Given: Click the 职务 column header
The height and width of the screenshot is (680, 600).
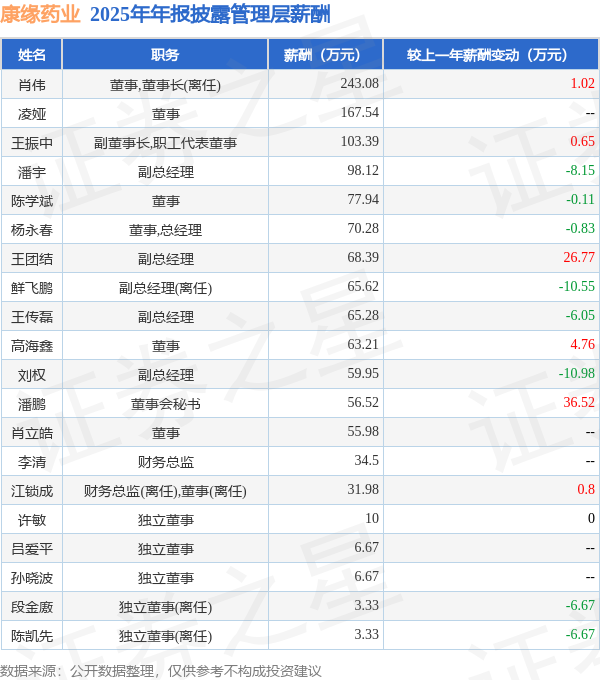Looking at the screenshot, I should [165, 55].
